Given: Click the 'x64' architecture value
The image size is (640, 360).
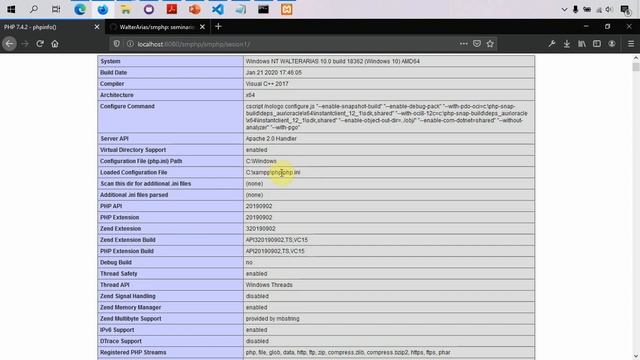Looking at the screenshot, I should pos(250,95).
